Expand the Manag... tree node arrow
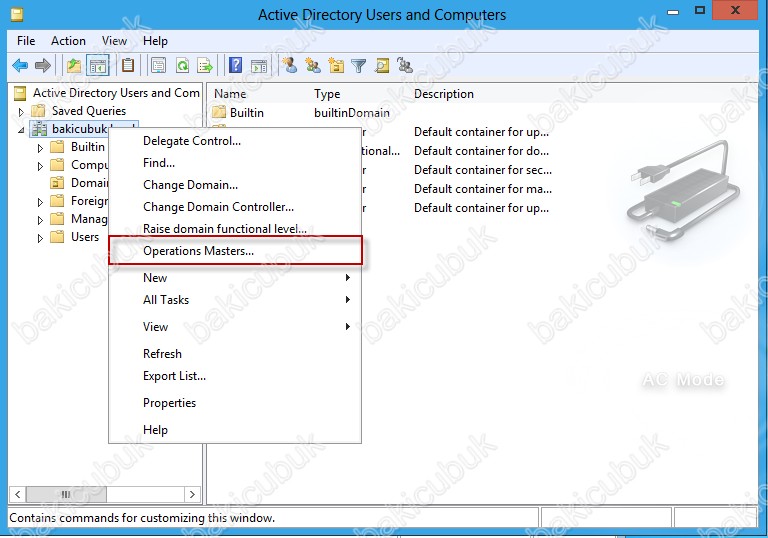Image resolution: width=768 pixels, height=538 pixels. click(40, 220)
